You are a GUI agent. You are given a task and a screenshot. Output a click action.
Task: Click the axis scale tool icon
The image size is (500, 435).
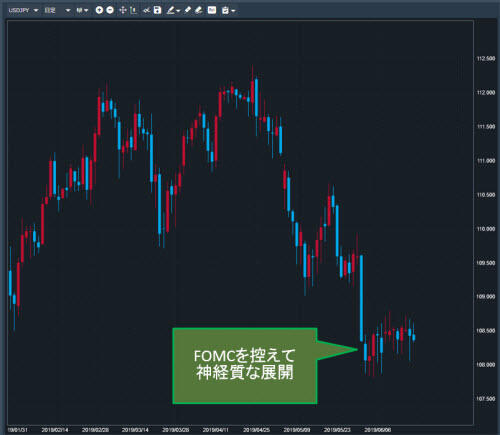pos(134,10)
